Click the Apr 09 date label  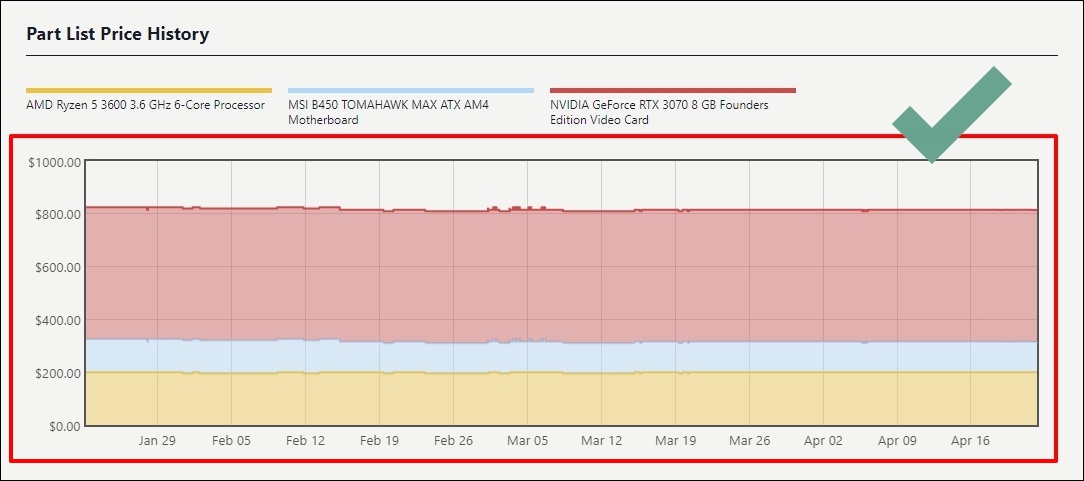(x=897, y=441)
